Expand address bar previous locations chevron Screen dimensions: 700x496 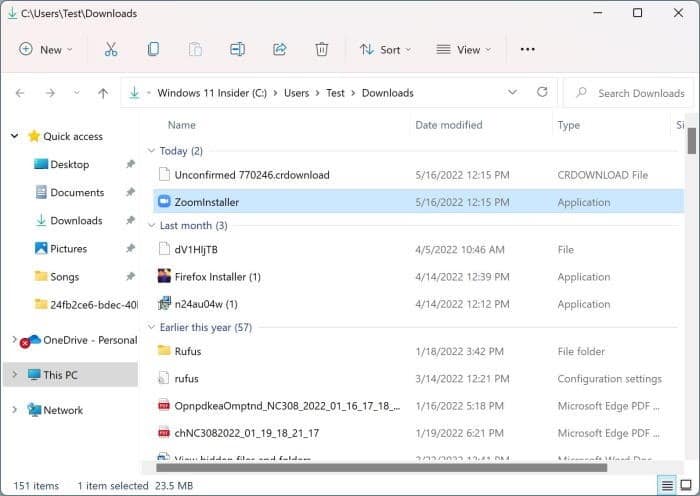(512, 92)
